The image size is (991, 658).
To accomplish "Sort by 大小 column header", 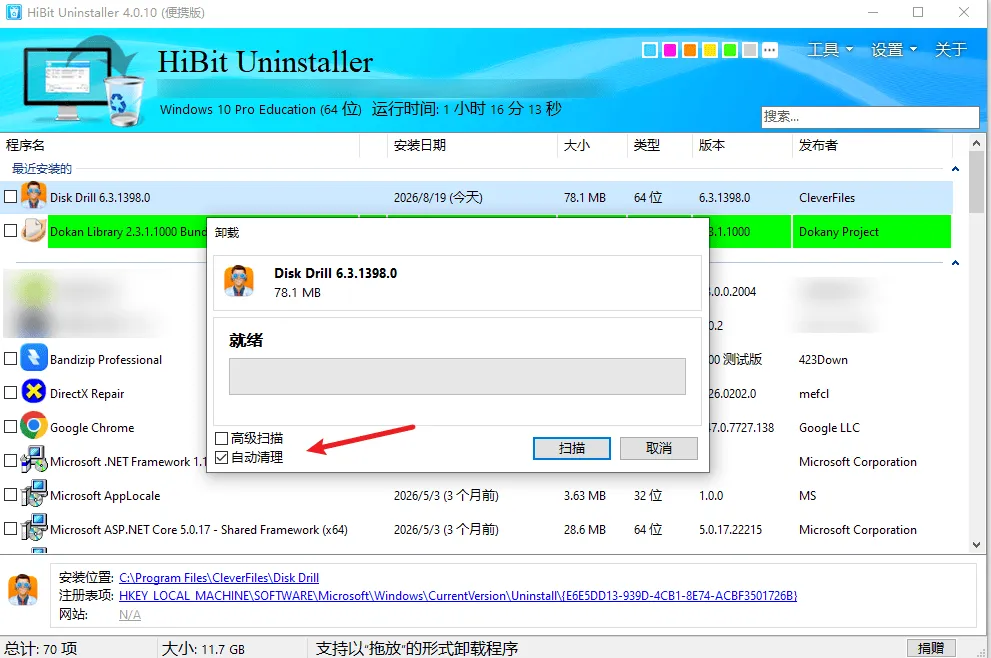I will pos(592,145).
